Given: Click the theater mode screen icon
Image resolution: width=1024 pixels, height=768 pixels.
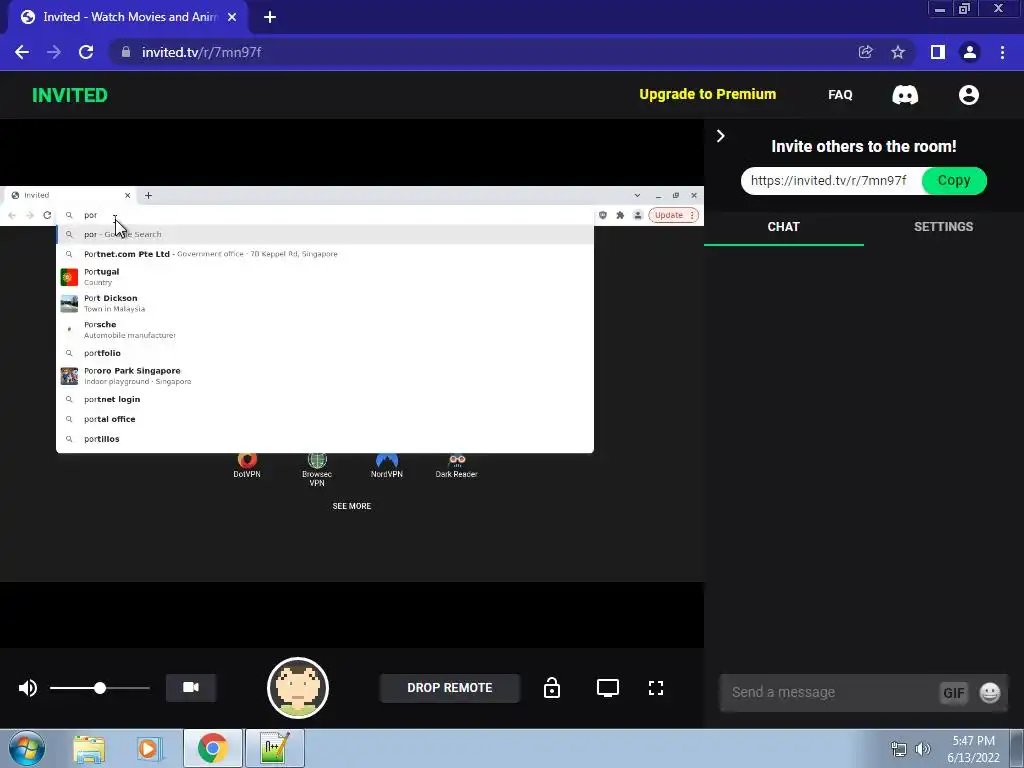Looking at the screenshot, I should pyautogui.click(x=607, y=688).
